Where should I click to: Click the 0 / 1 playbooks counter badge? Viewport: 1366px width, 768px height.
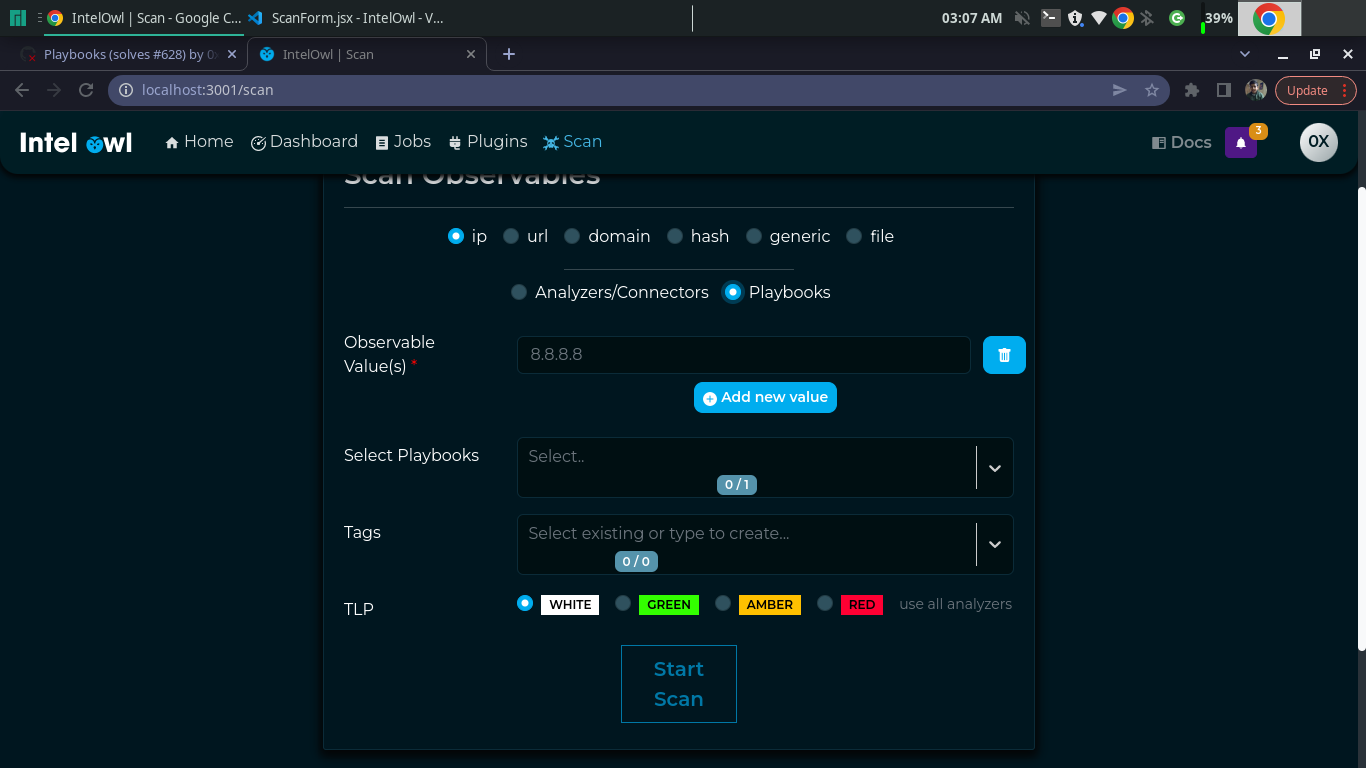(736, 485)
